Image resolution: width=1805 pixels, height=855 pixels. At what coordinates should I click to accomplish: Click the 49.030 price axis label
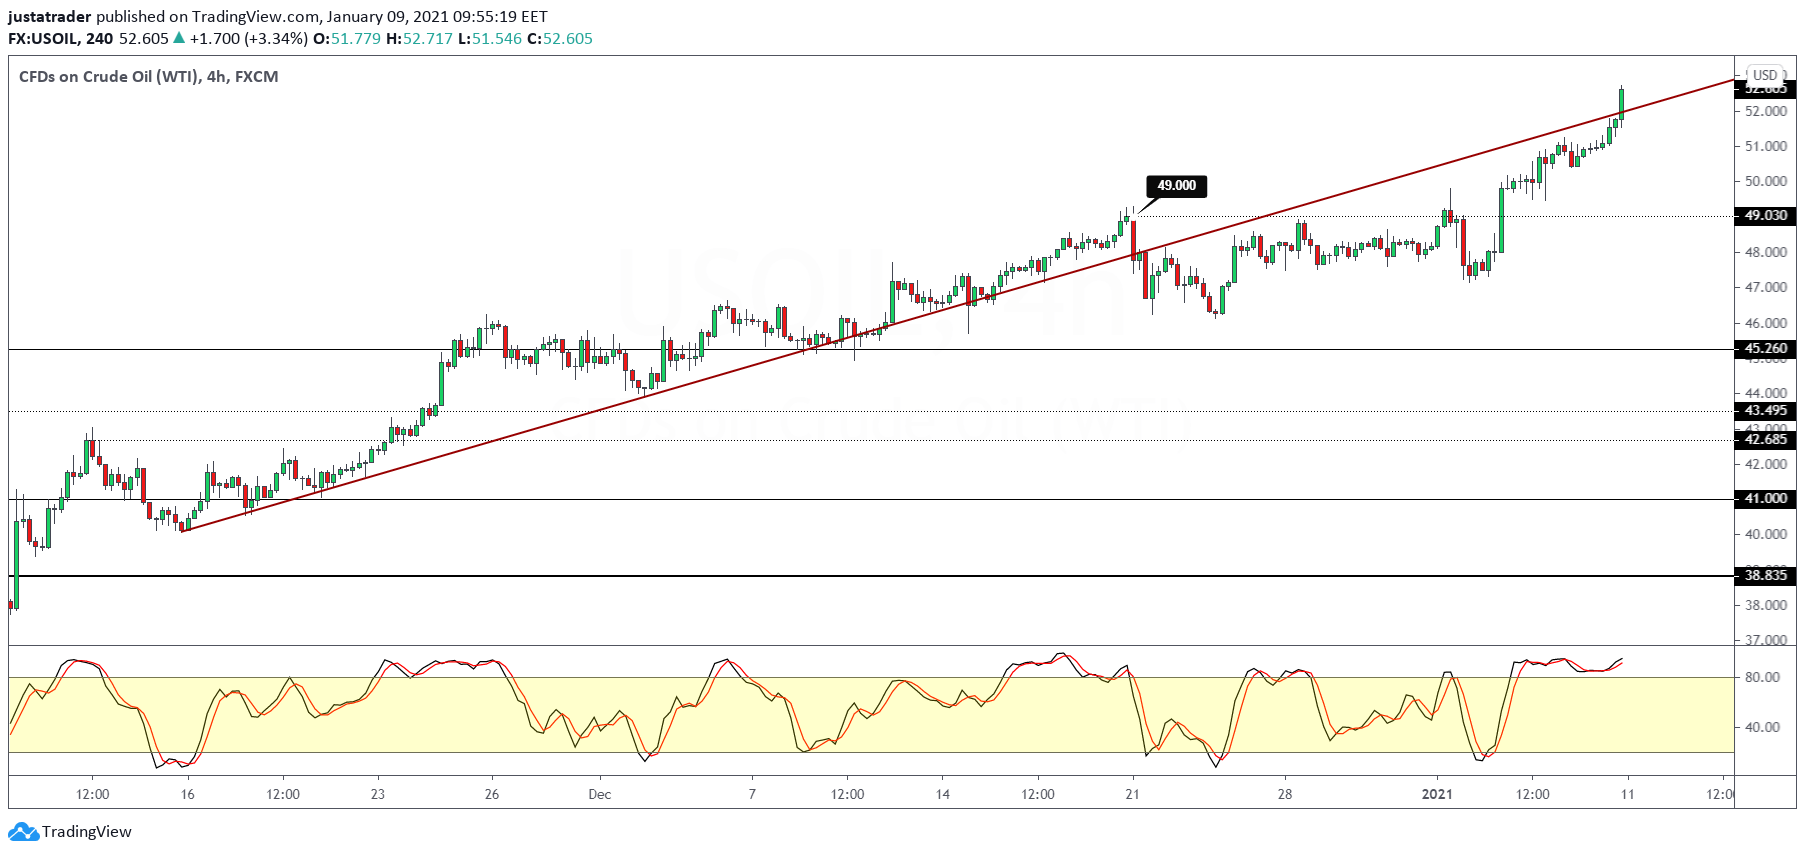[1765, 216]
